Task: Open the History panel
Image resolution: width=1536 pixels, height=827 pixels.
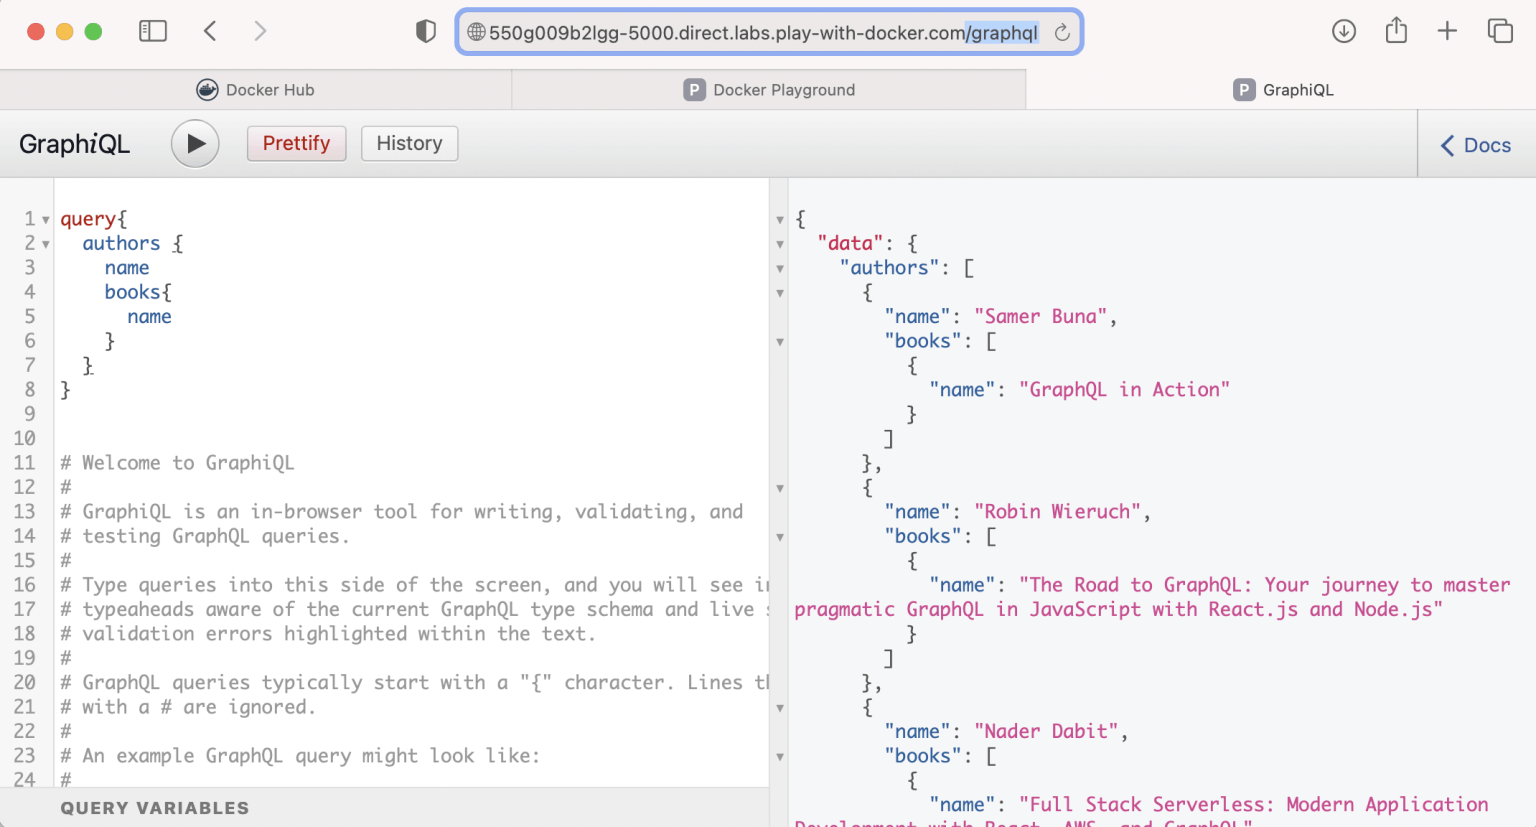Action: coord(409,144)
